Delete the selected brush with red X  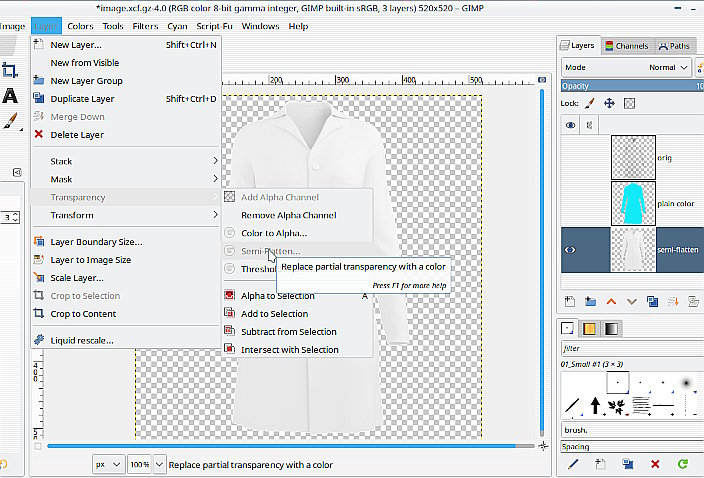click(x=654, y=464)
